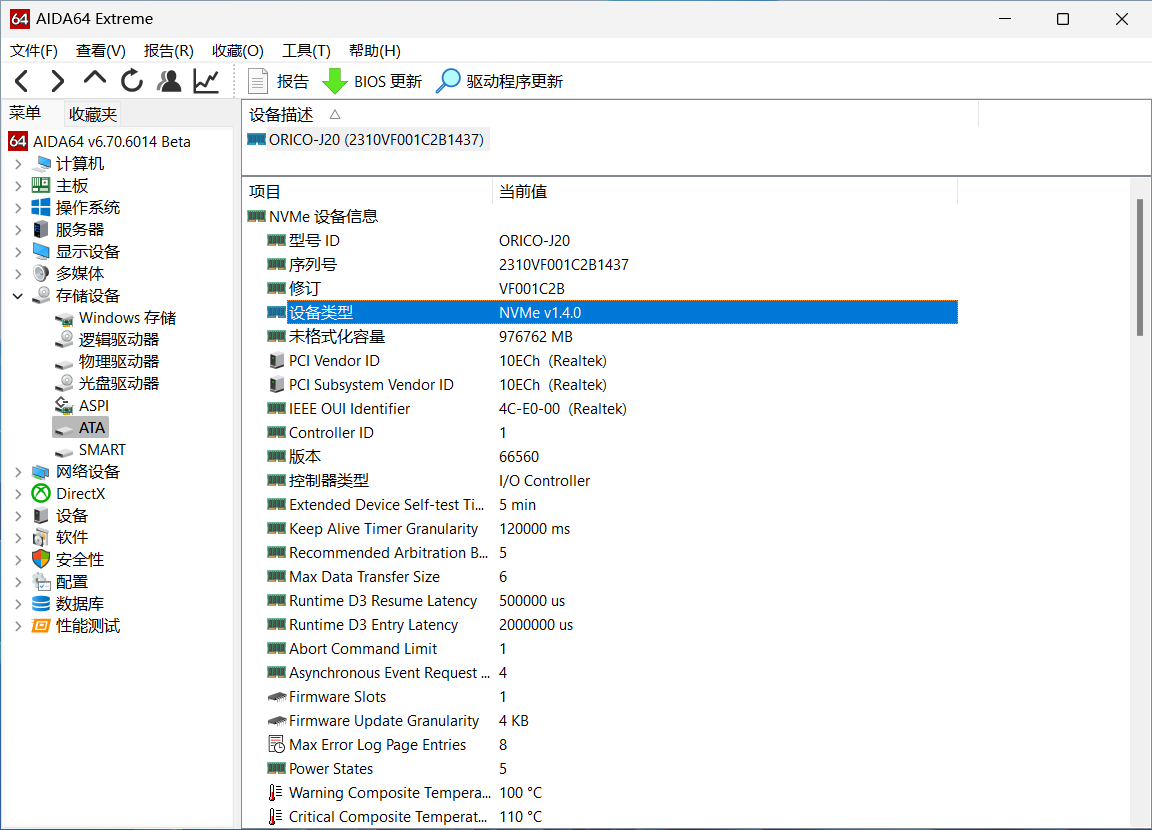Click the PCI Vendor ID chip icon
The height and width of the screenshot is (830, 1152).
click(276, 361)
